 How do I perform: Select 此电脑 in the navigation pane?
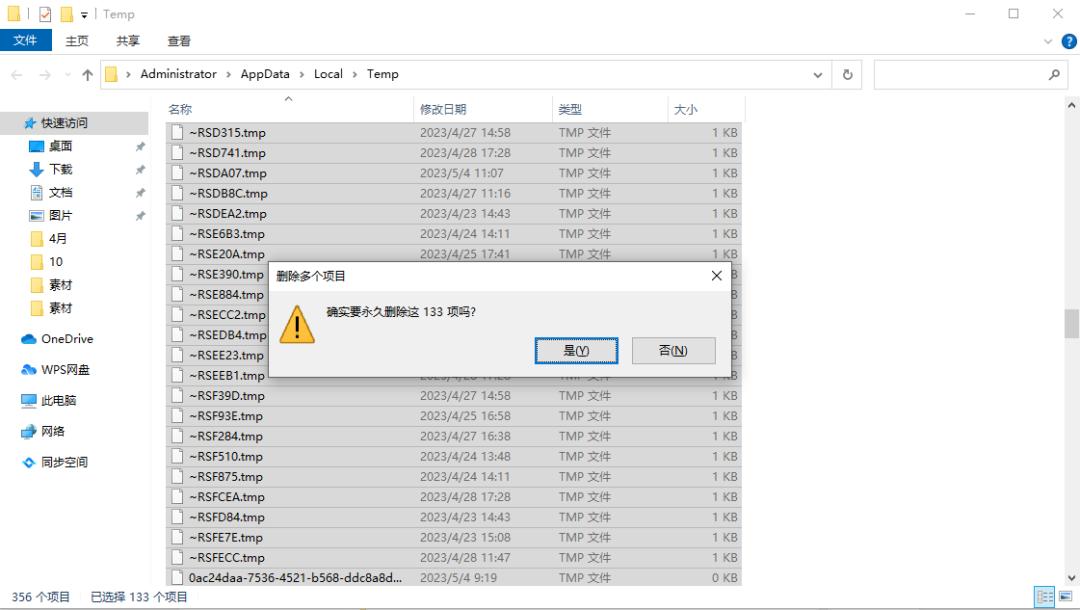pos(58,401)
